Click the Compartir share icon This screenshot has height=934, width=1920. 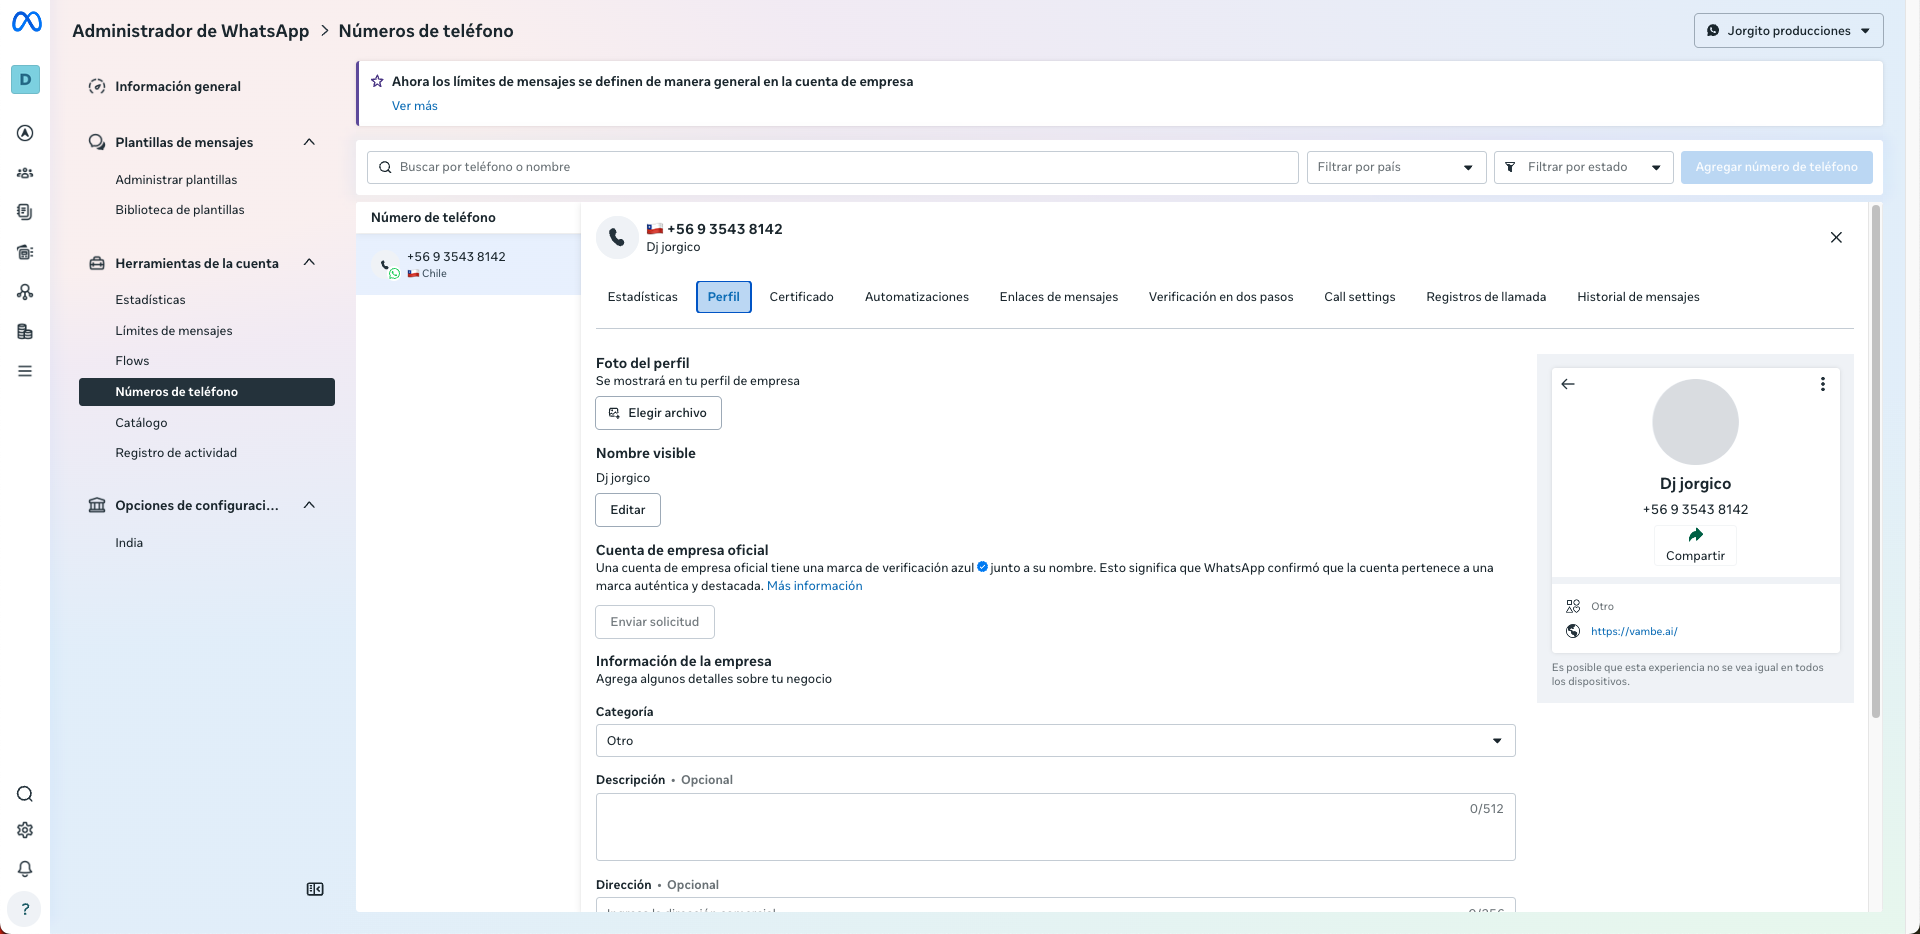(x=1695, y=536)
